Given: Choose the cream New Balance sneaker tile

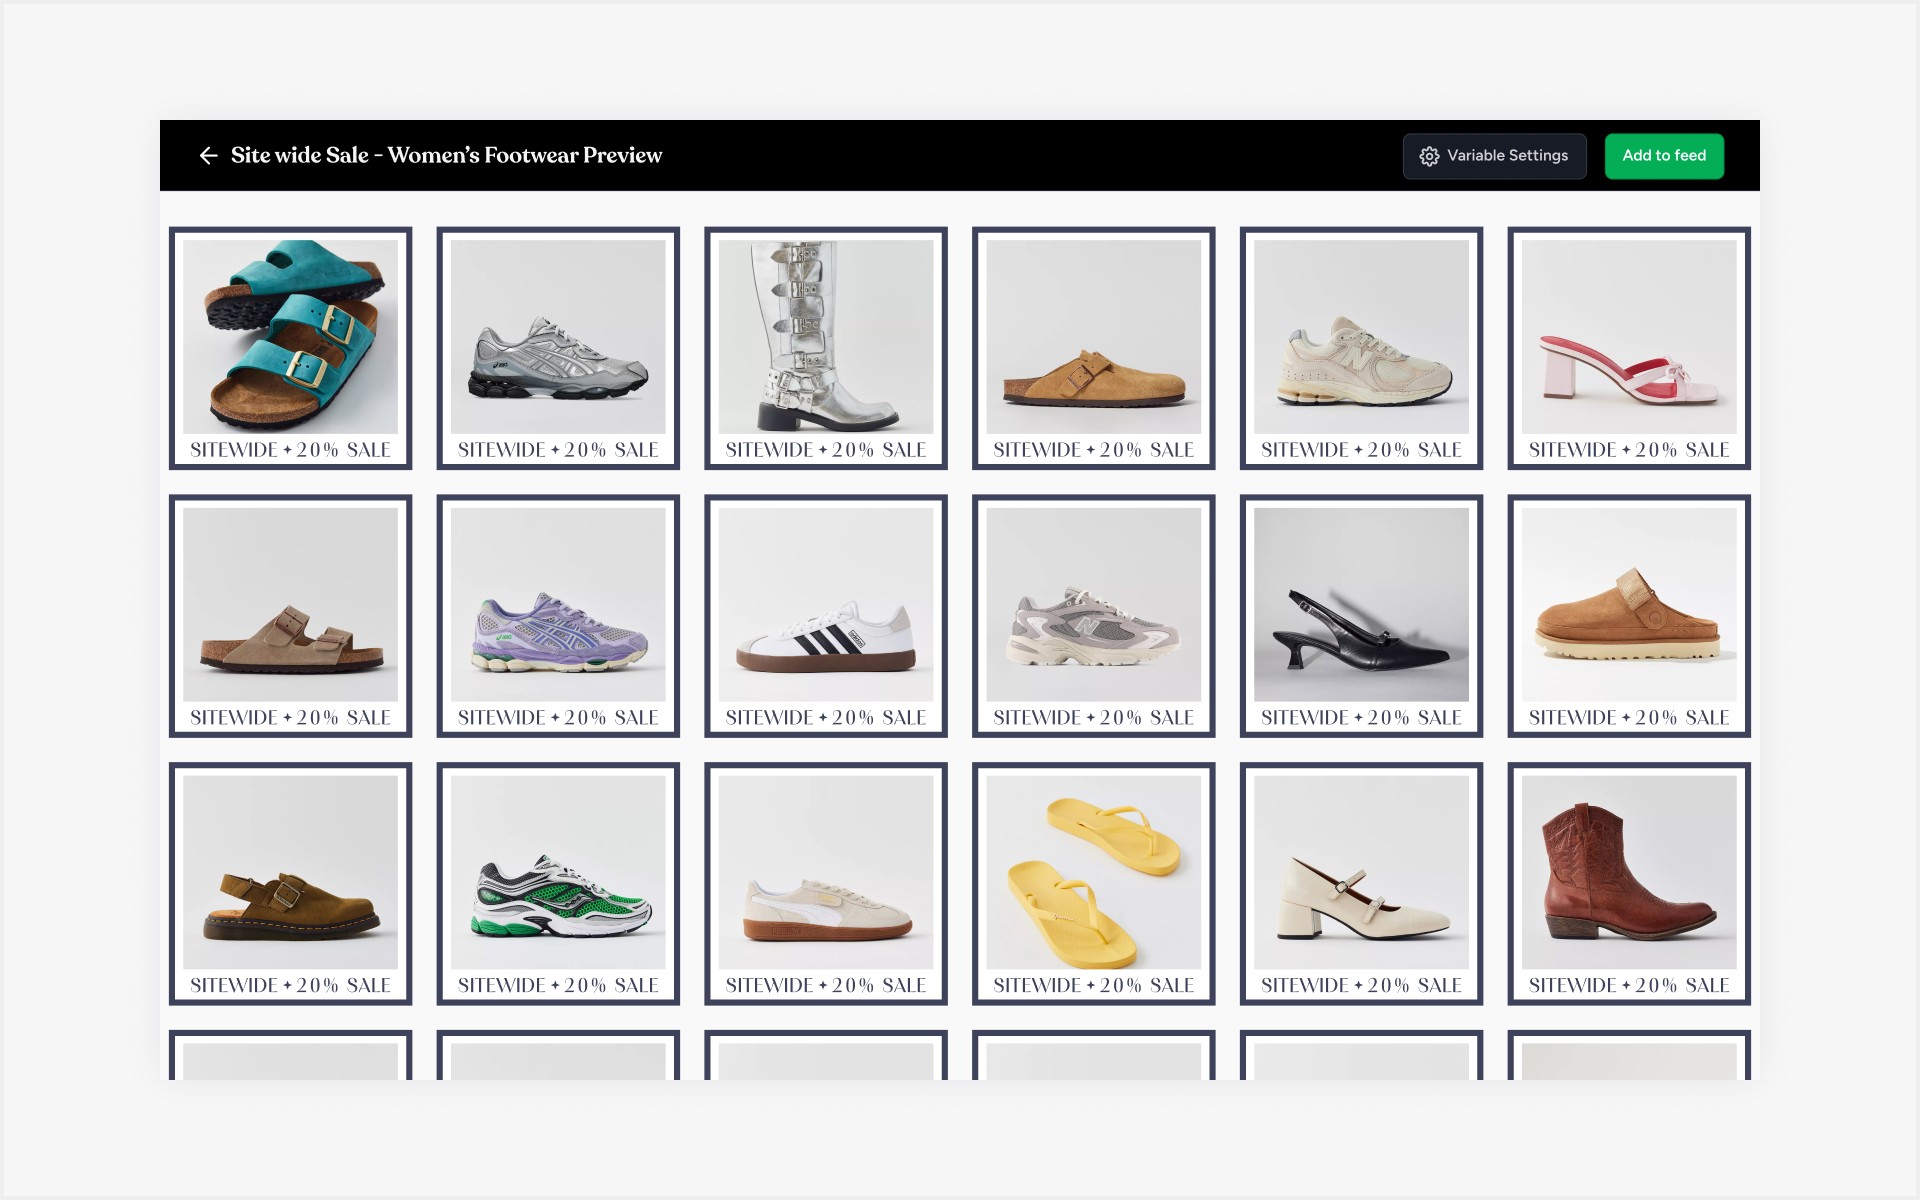Looking at the screenshot, I should click(1361, 337).
